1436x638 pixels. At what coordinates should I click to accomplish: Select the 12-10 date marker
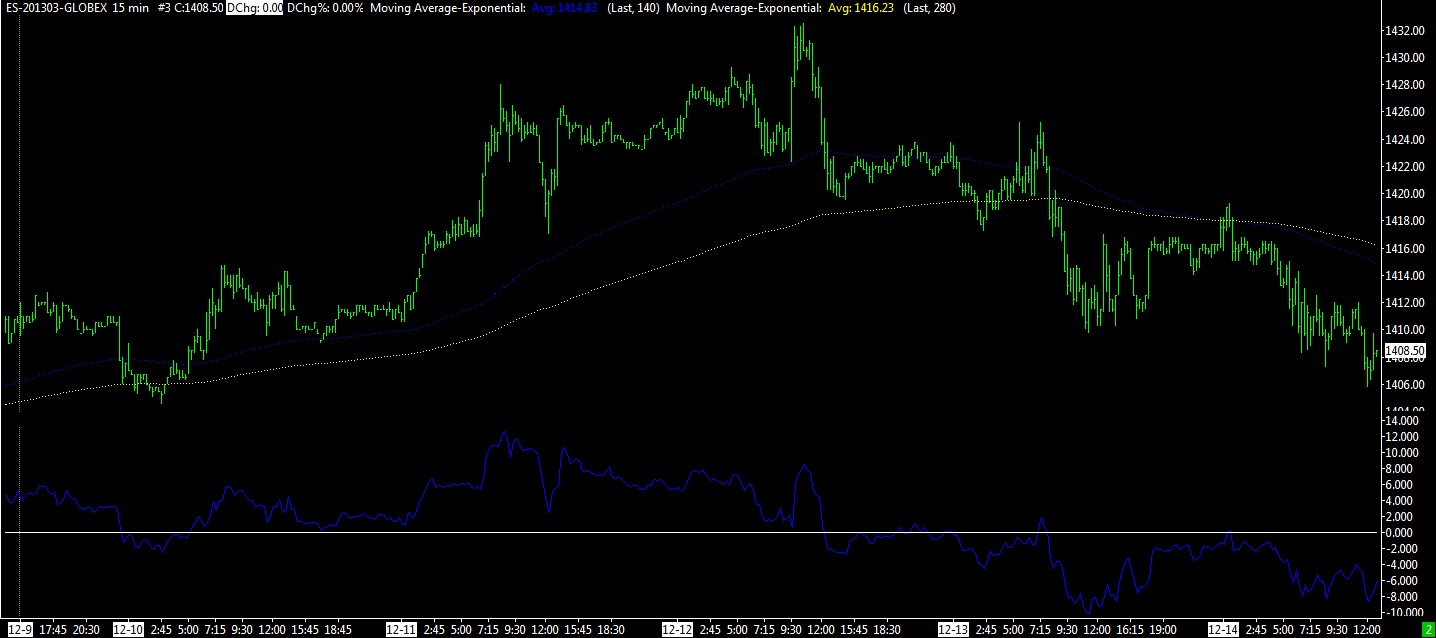click(x=129, y=630)
